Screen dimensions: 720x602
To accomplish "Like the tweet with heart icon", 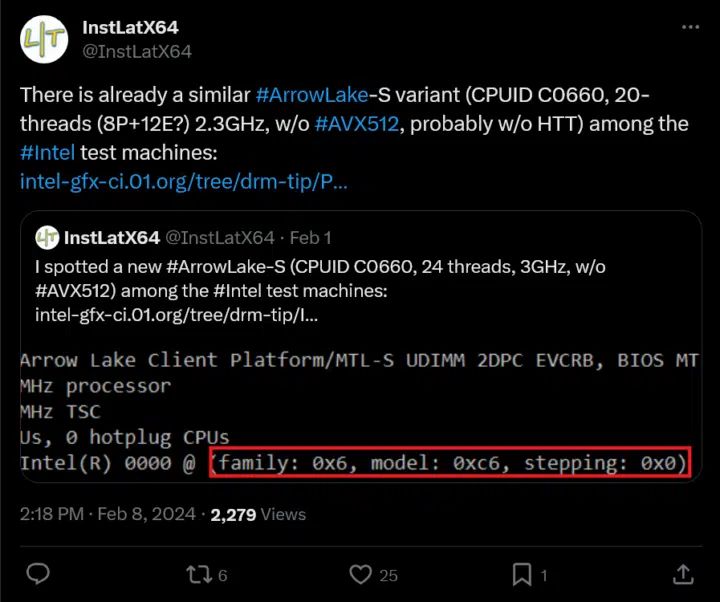I will pyautogui.click(x=361, y=574).
